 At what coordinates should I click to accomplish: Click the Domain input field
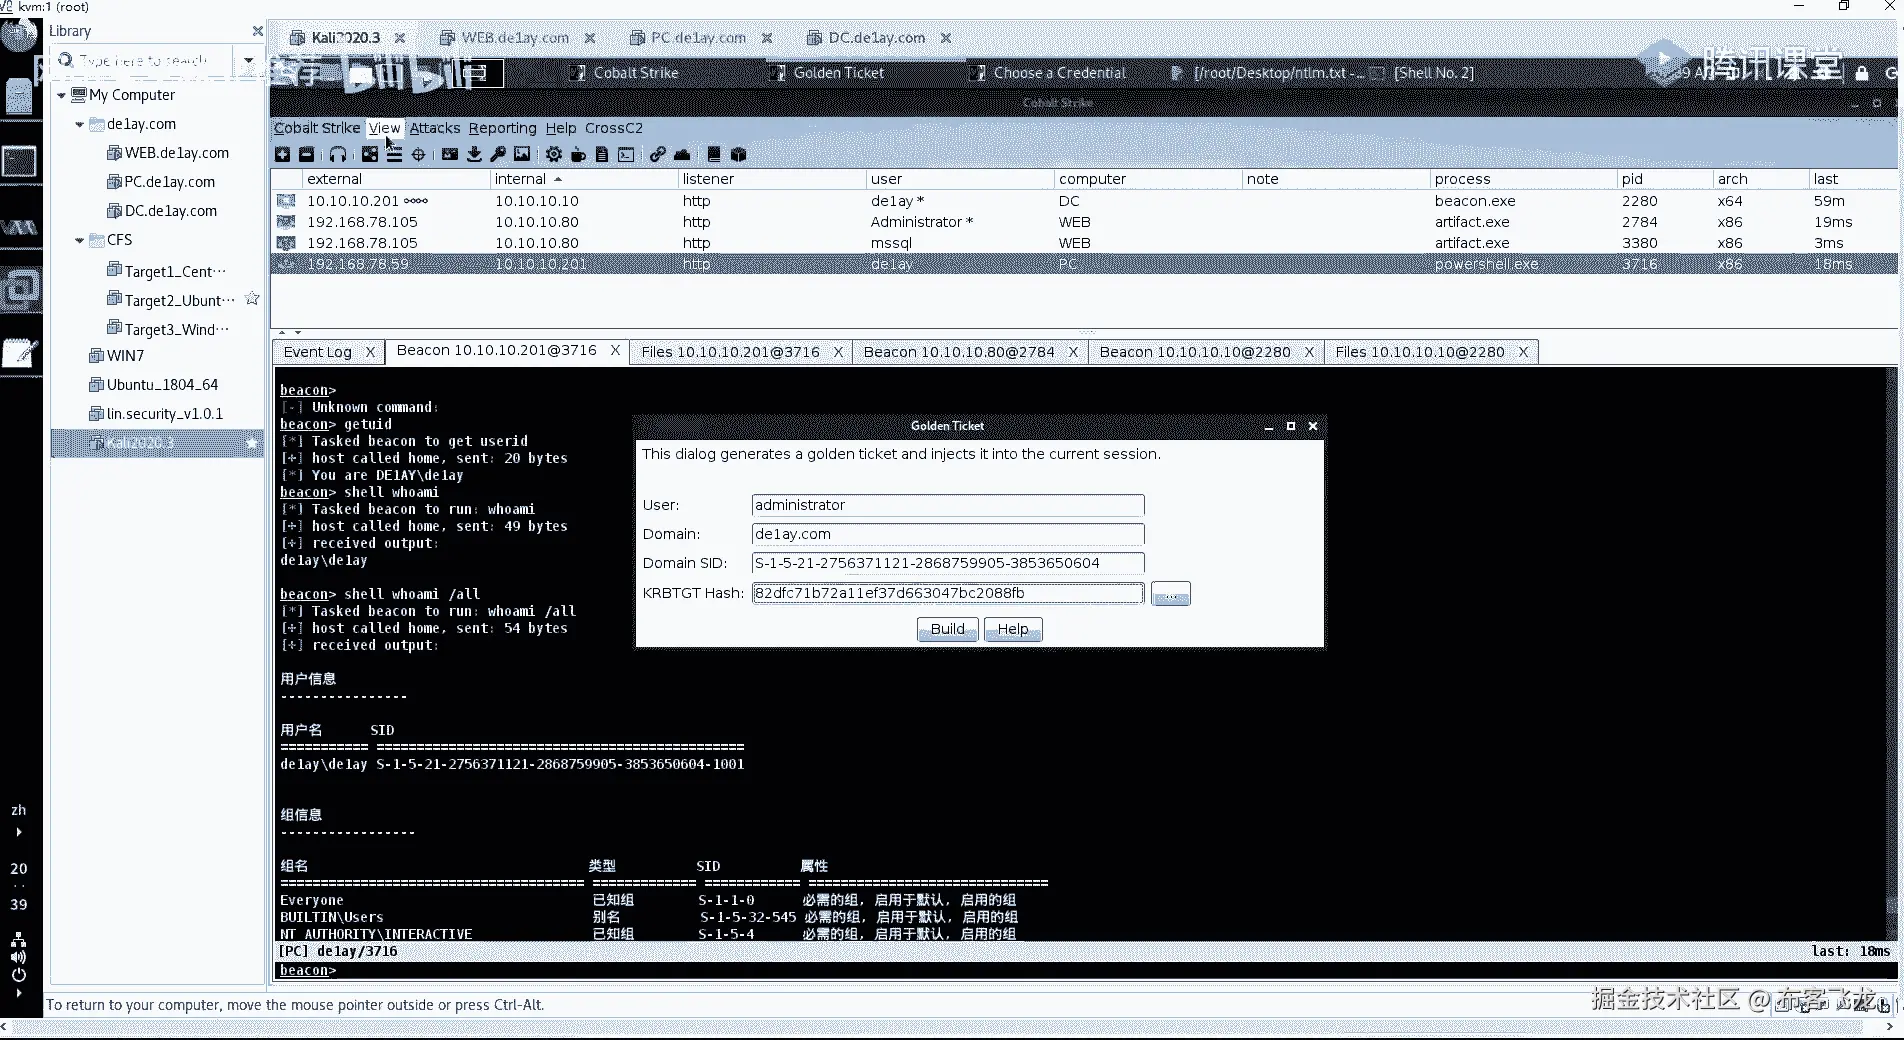point(948,534)
